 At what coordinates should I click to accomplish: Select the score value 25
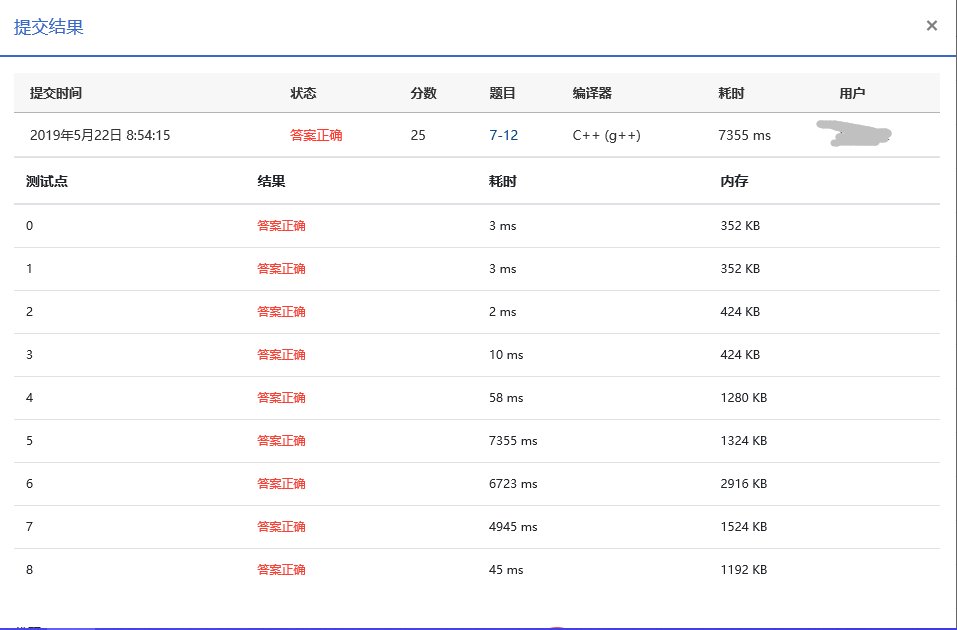tap(418, 136)
